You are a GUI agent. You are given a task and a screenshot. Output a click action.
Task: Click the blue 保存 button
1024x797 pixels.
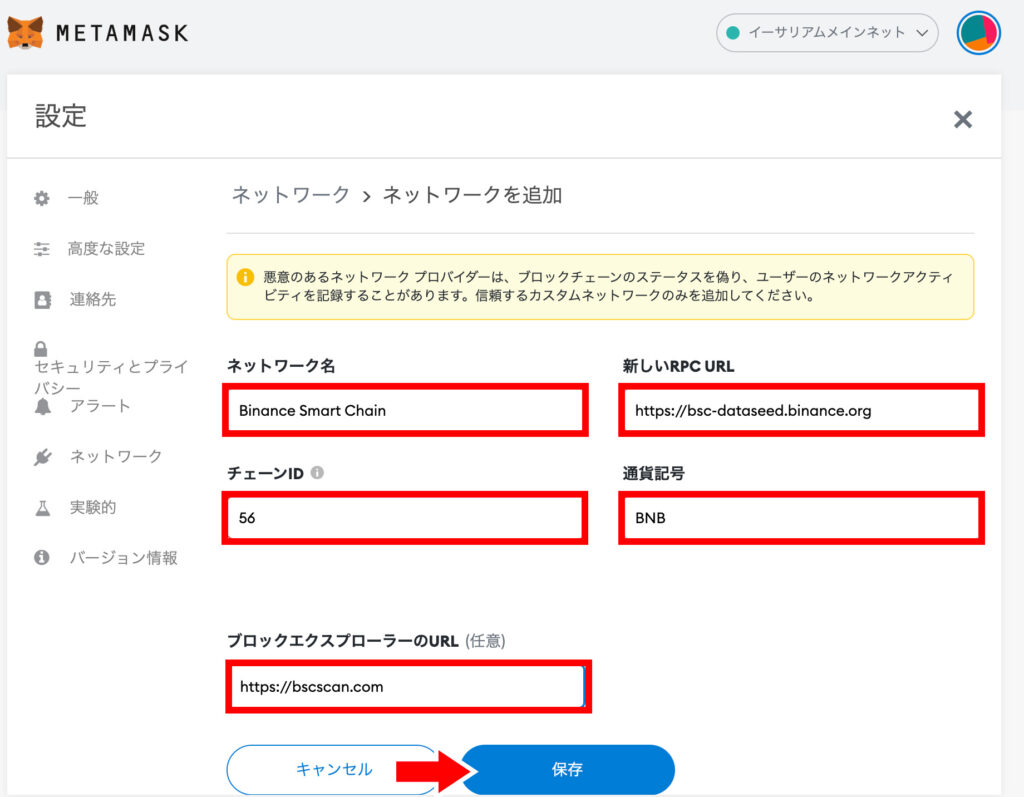tap(568, 770)
